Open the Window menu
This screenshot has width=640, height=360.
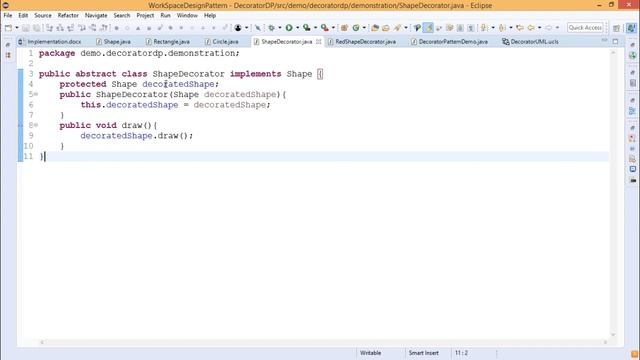coord(187,15)
